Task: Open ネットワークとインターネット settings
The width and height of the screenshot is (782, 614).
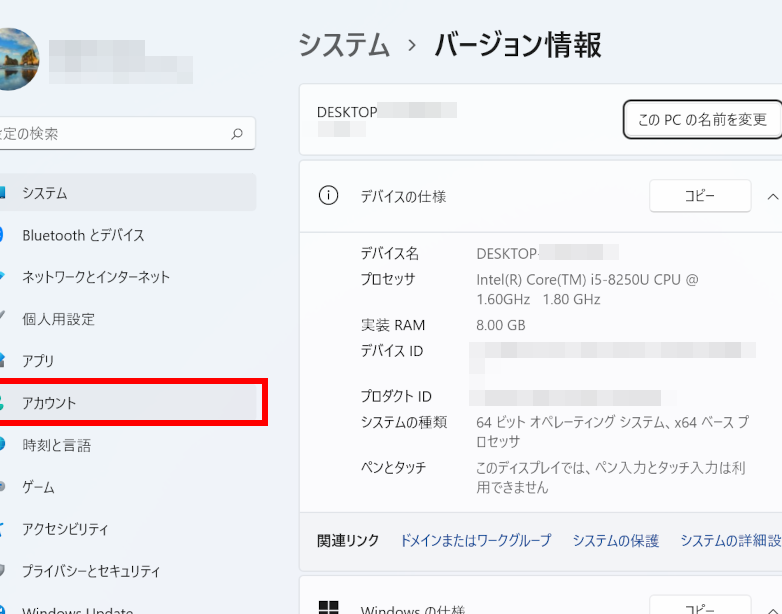Action: [128, 277]
